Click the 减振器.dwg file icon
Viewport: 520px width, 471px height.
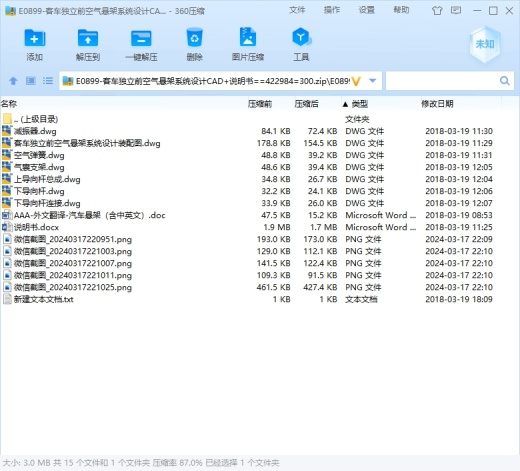click(7, 131)
